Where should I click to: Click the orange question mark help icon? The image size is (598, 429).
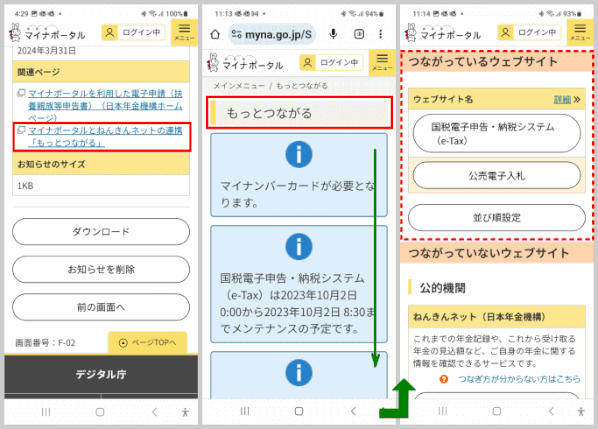444,379
